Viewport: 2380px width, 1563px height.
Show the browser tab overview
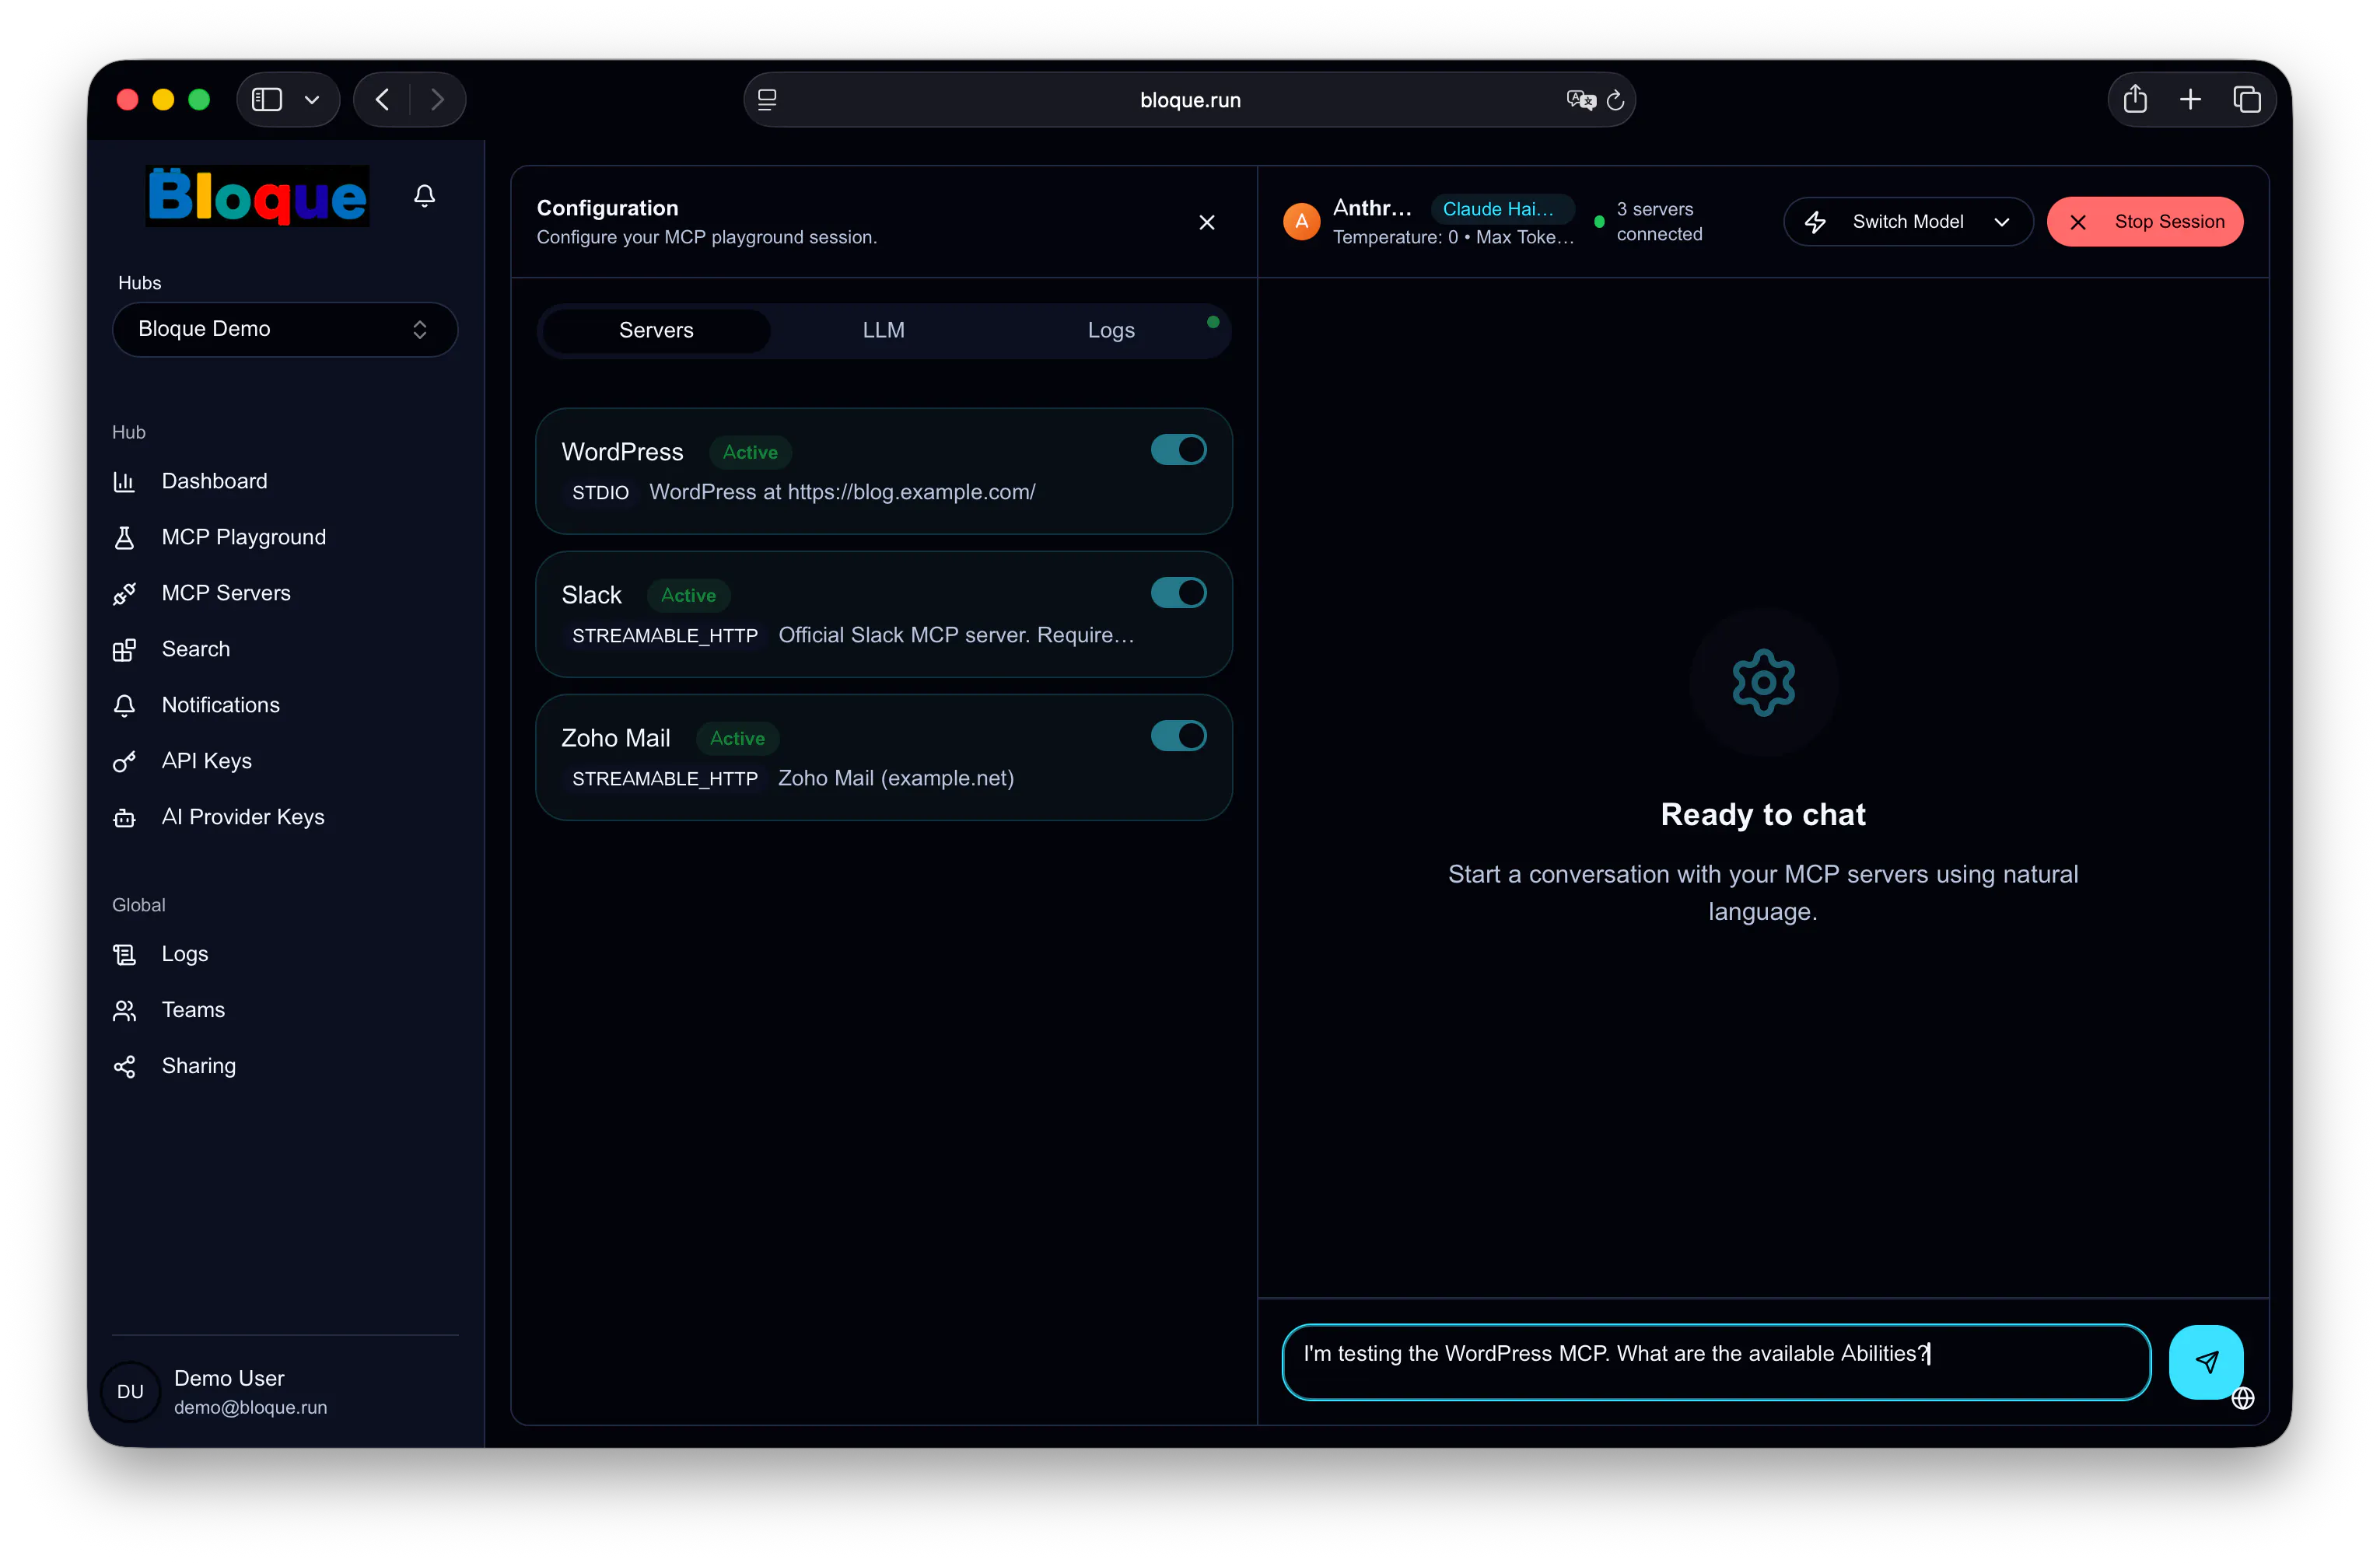pos(2247,99)
